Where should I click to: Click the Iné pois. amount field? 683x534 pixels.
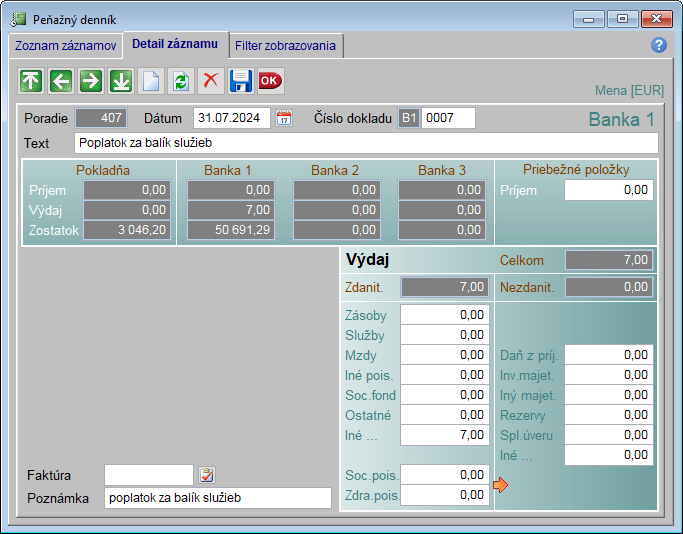445,375
